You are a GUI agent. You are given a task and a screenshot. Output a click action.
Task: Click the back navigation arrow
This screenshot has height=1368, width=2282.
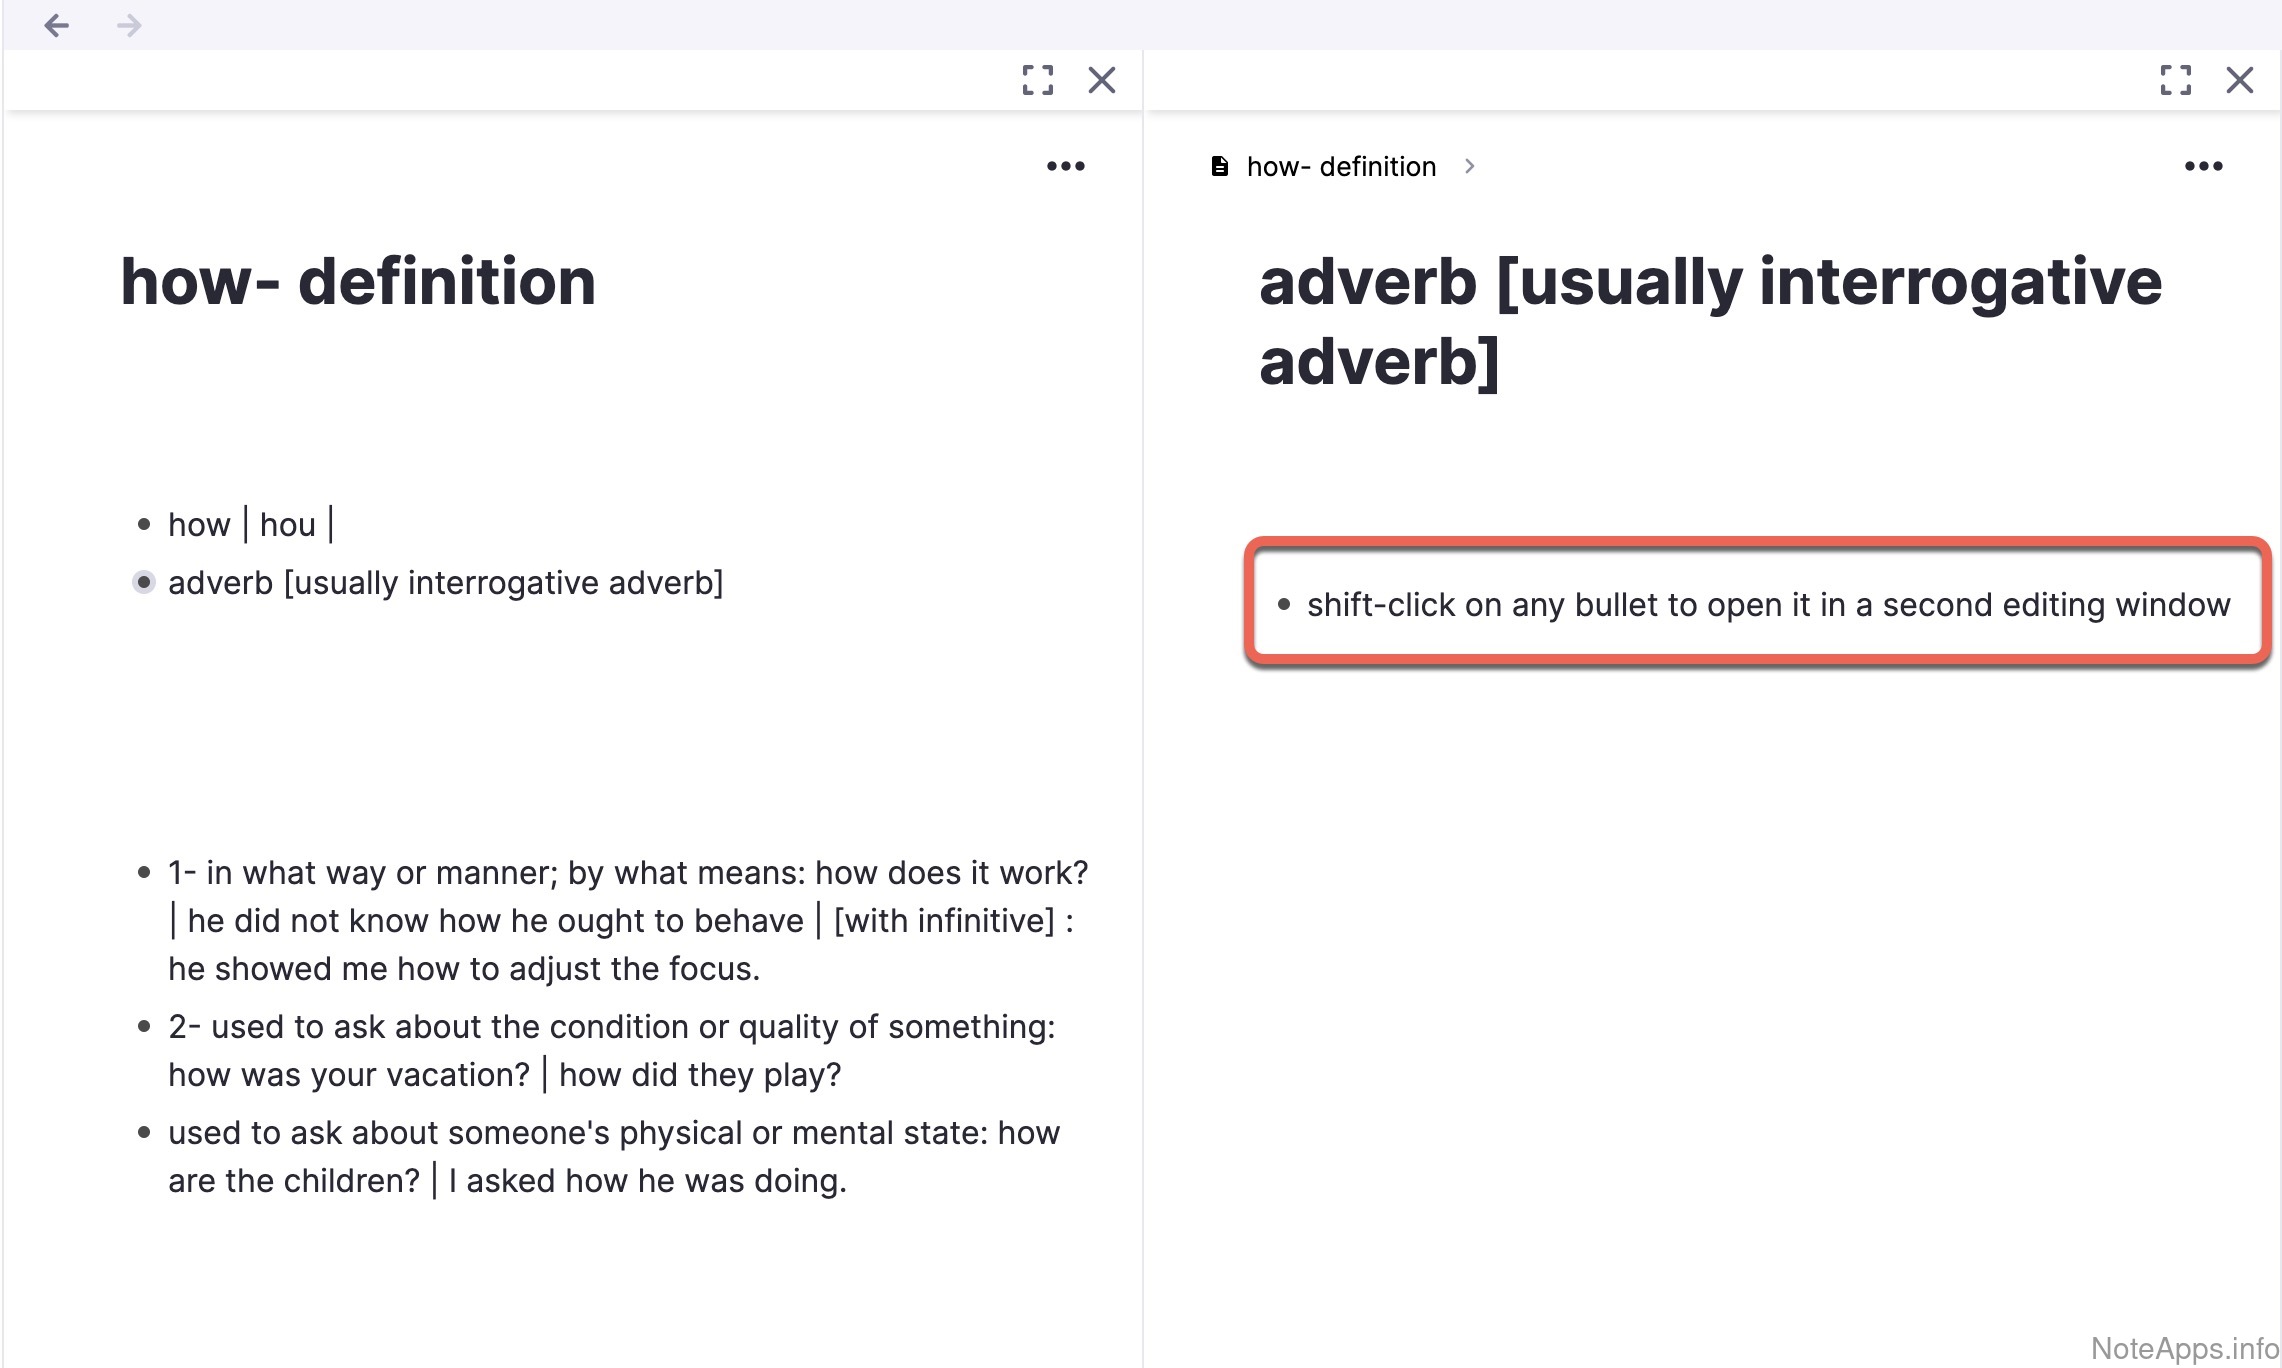(57, 25)
